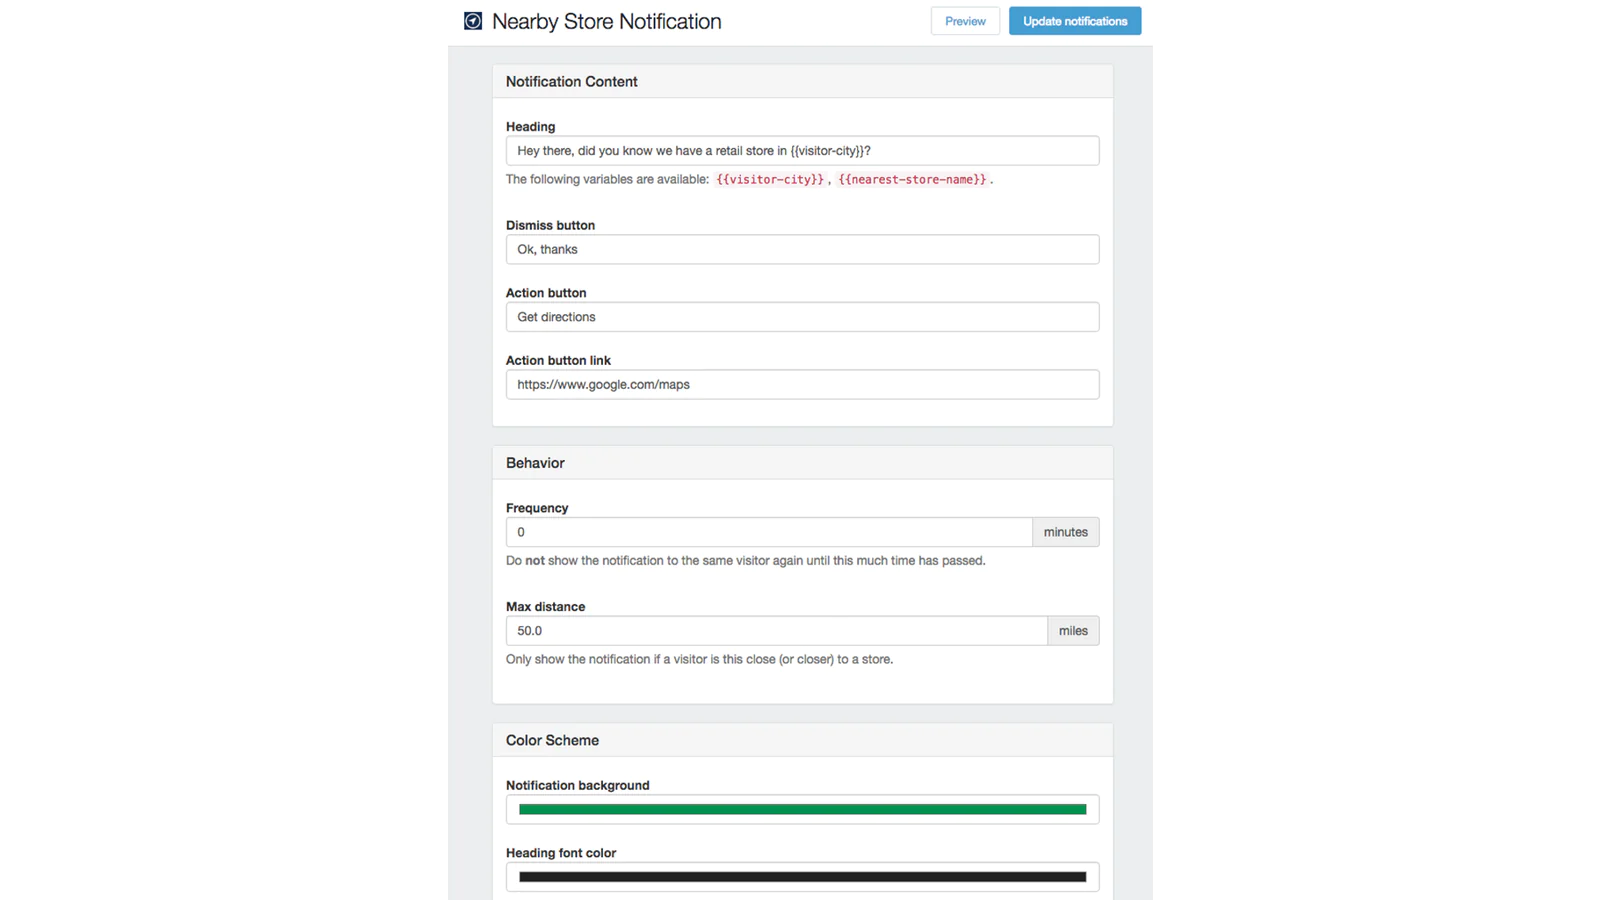Click the Action button link URL field
This screenshot has height=900, width=1600.
[802, 385]
